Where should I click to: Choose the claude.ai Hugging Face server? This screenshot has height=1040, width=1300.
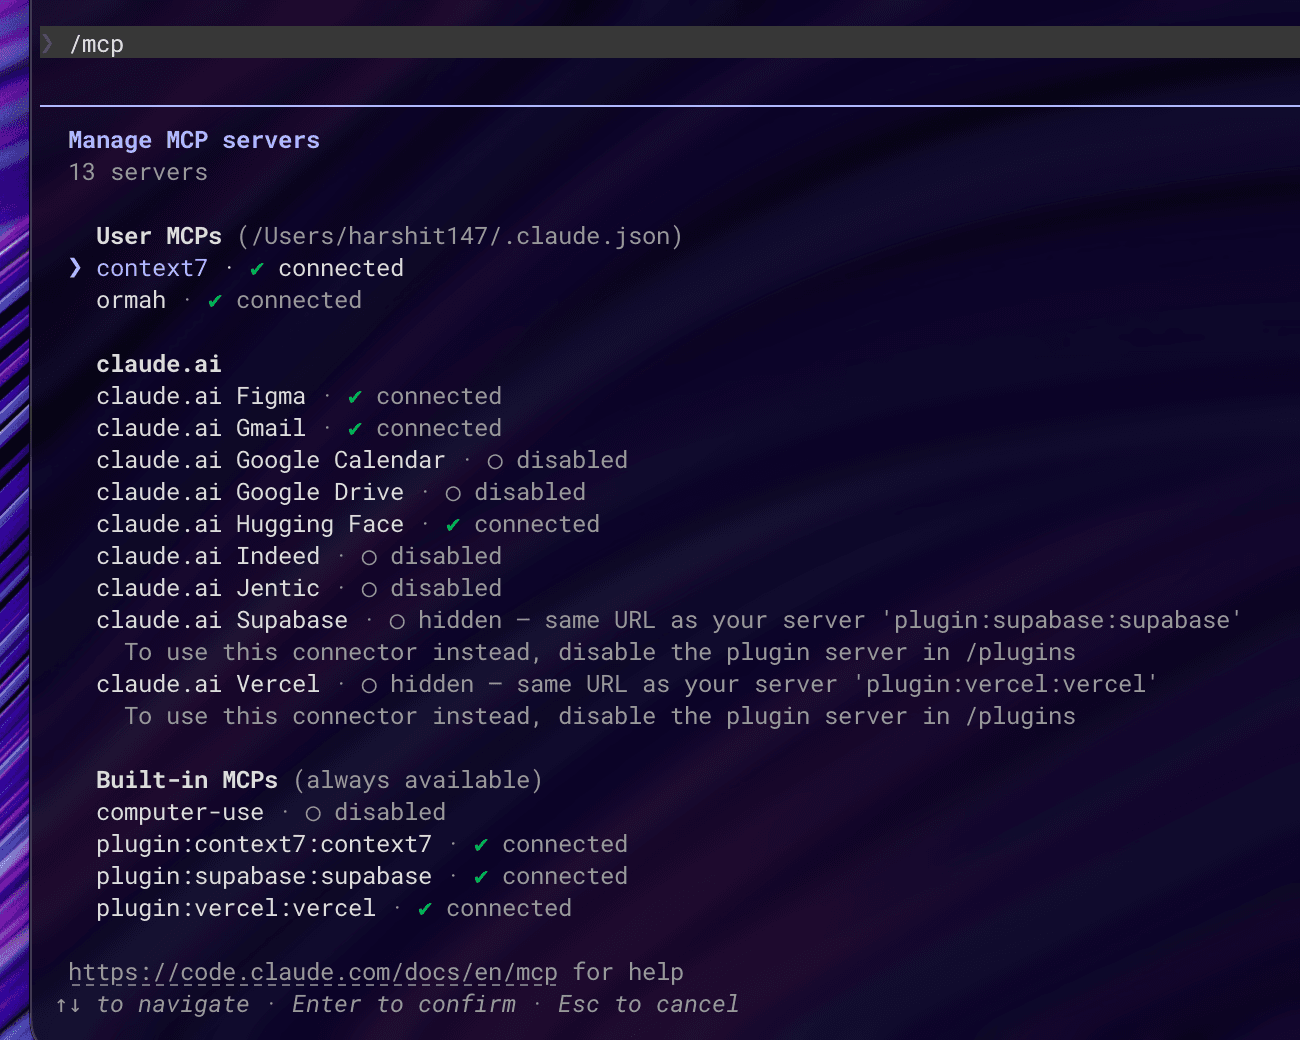click(x=348, y=524)
